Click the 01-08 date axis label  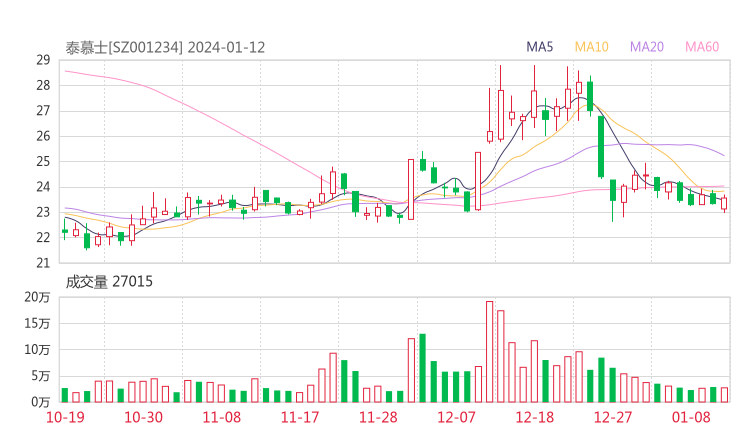click(691, 417)
